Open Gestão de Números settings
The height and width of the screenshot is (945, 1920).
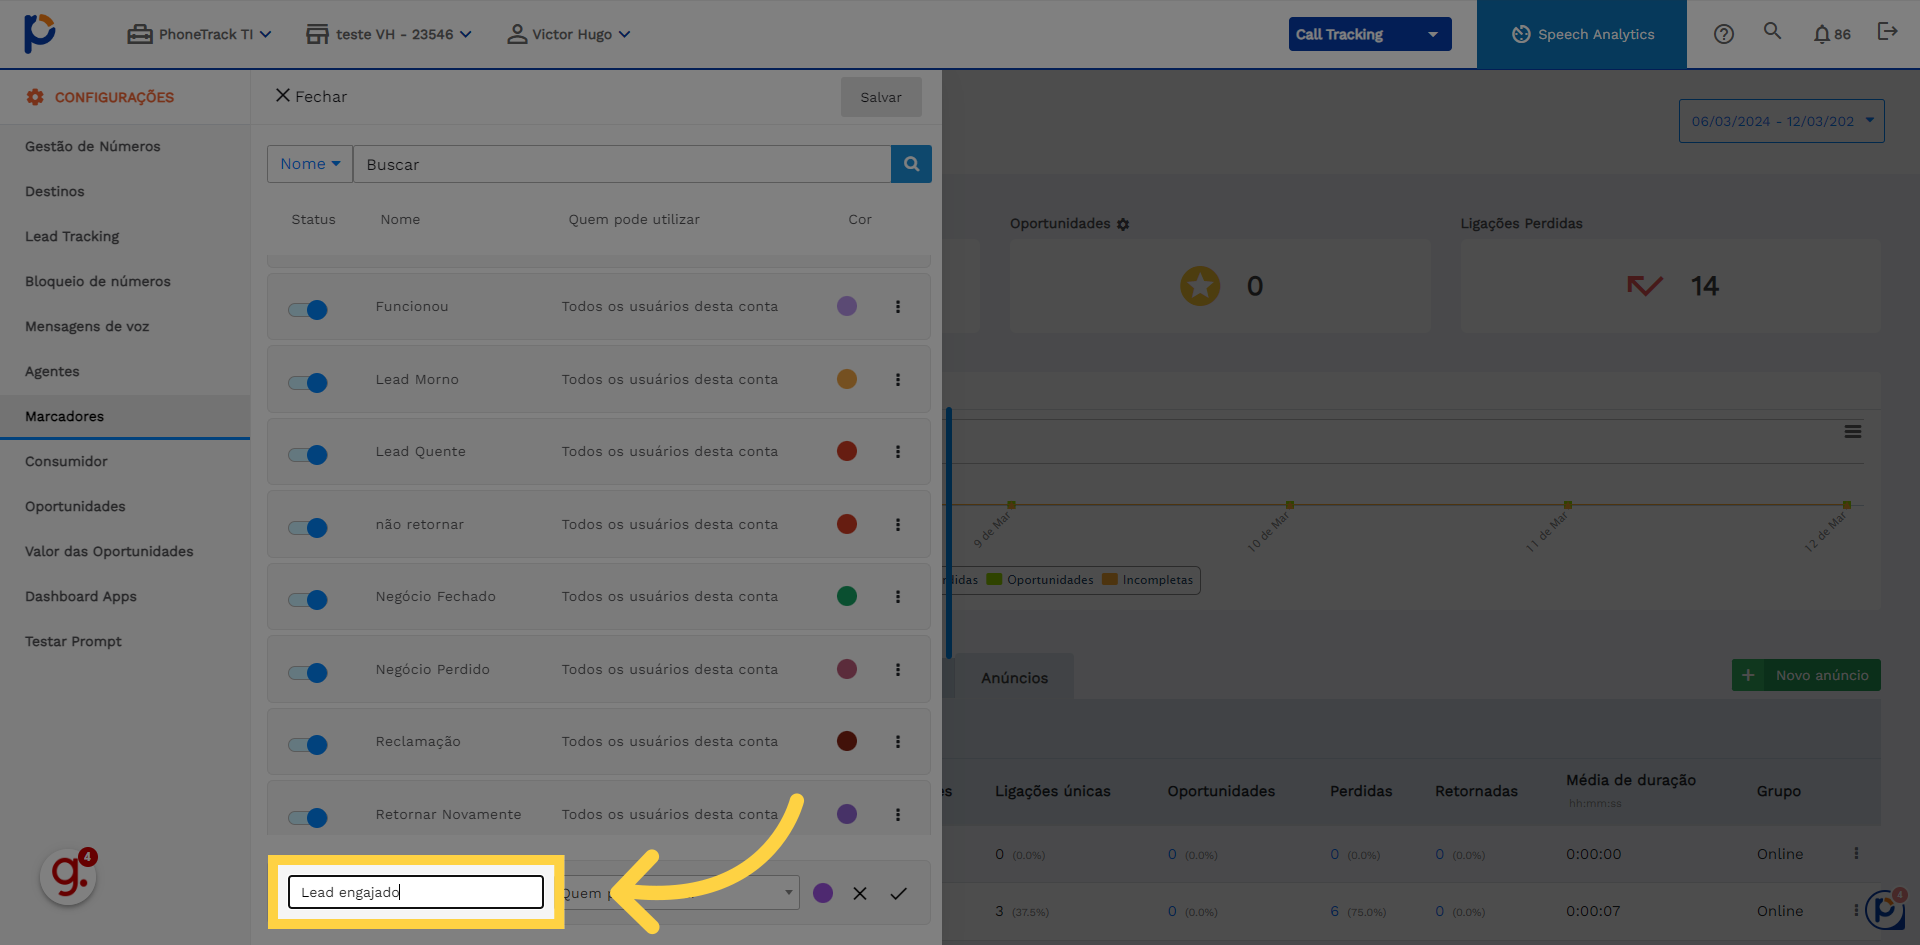93,146
